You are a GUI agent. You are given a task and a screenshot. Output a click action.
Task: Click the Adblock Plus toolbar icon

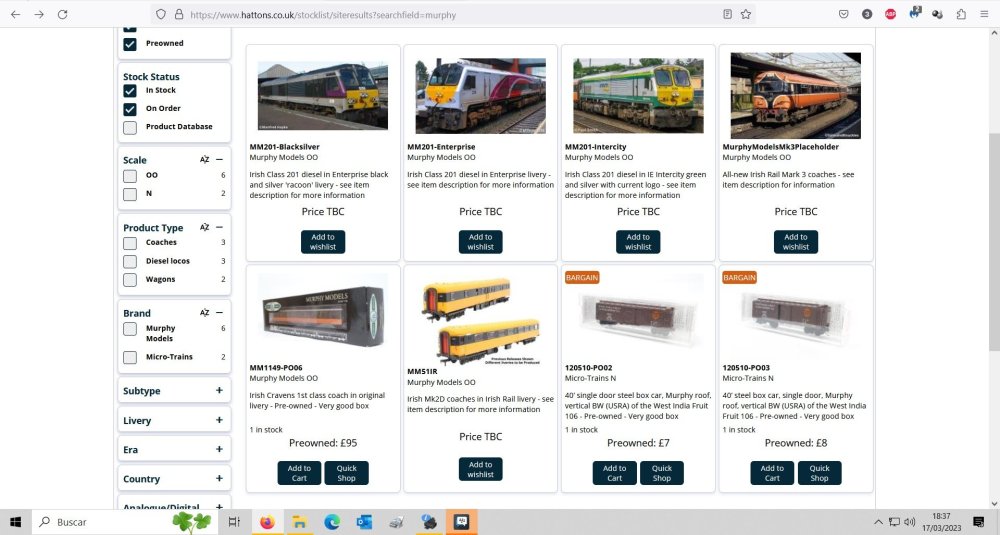click(x=890, y=14)
